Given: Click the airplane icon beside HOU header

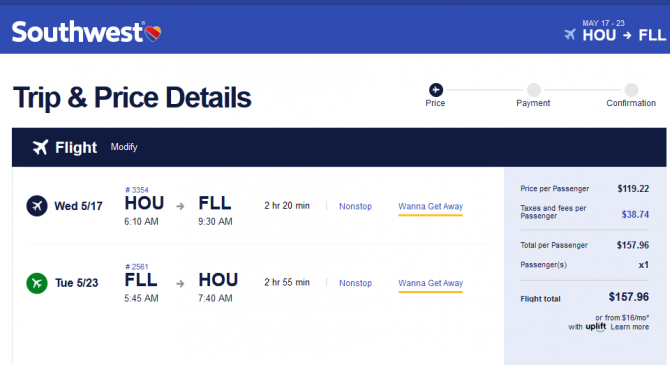Looking at the screenshot, I should click(x=570, y=34).
